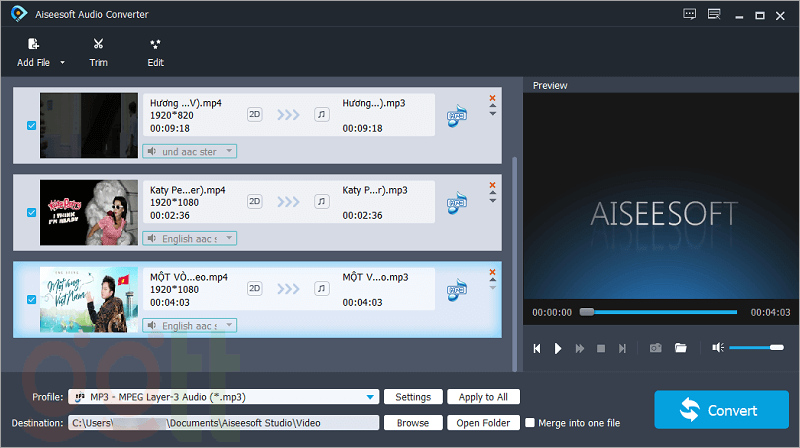Image resolution: width=800 pixels, height=448 pixels.
Task: Click the Browse destination button
Action: point(412,423)
